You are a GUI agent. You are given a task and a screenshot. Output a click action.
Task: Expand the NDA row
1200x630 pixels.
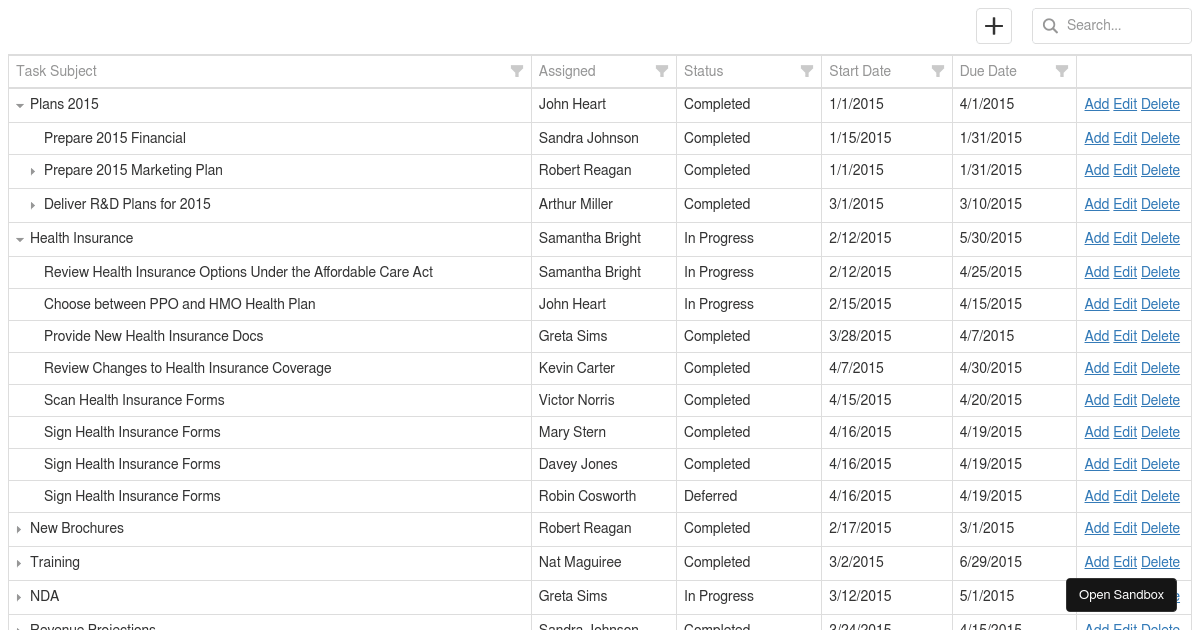[x=19, y=596]
